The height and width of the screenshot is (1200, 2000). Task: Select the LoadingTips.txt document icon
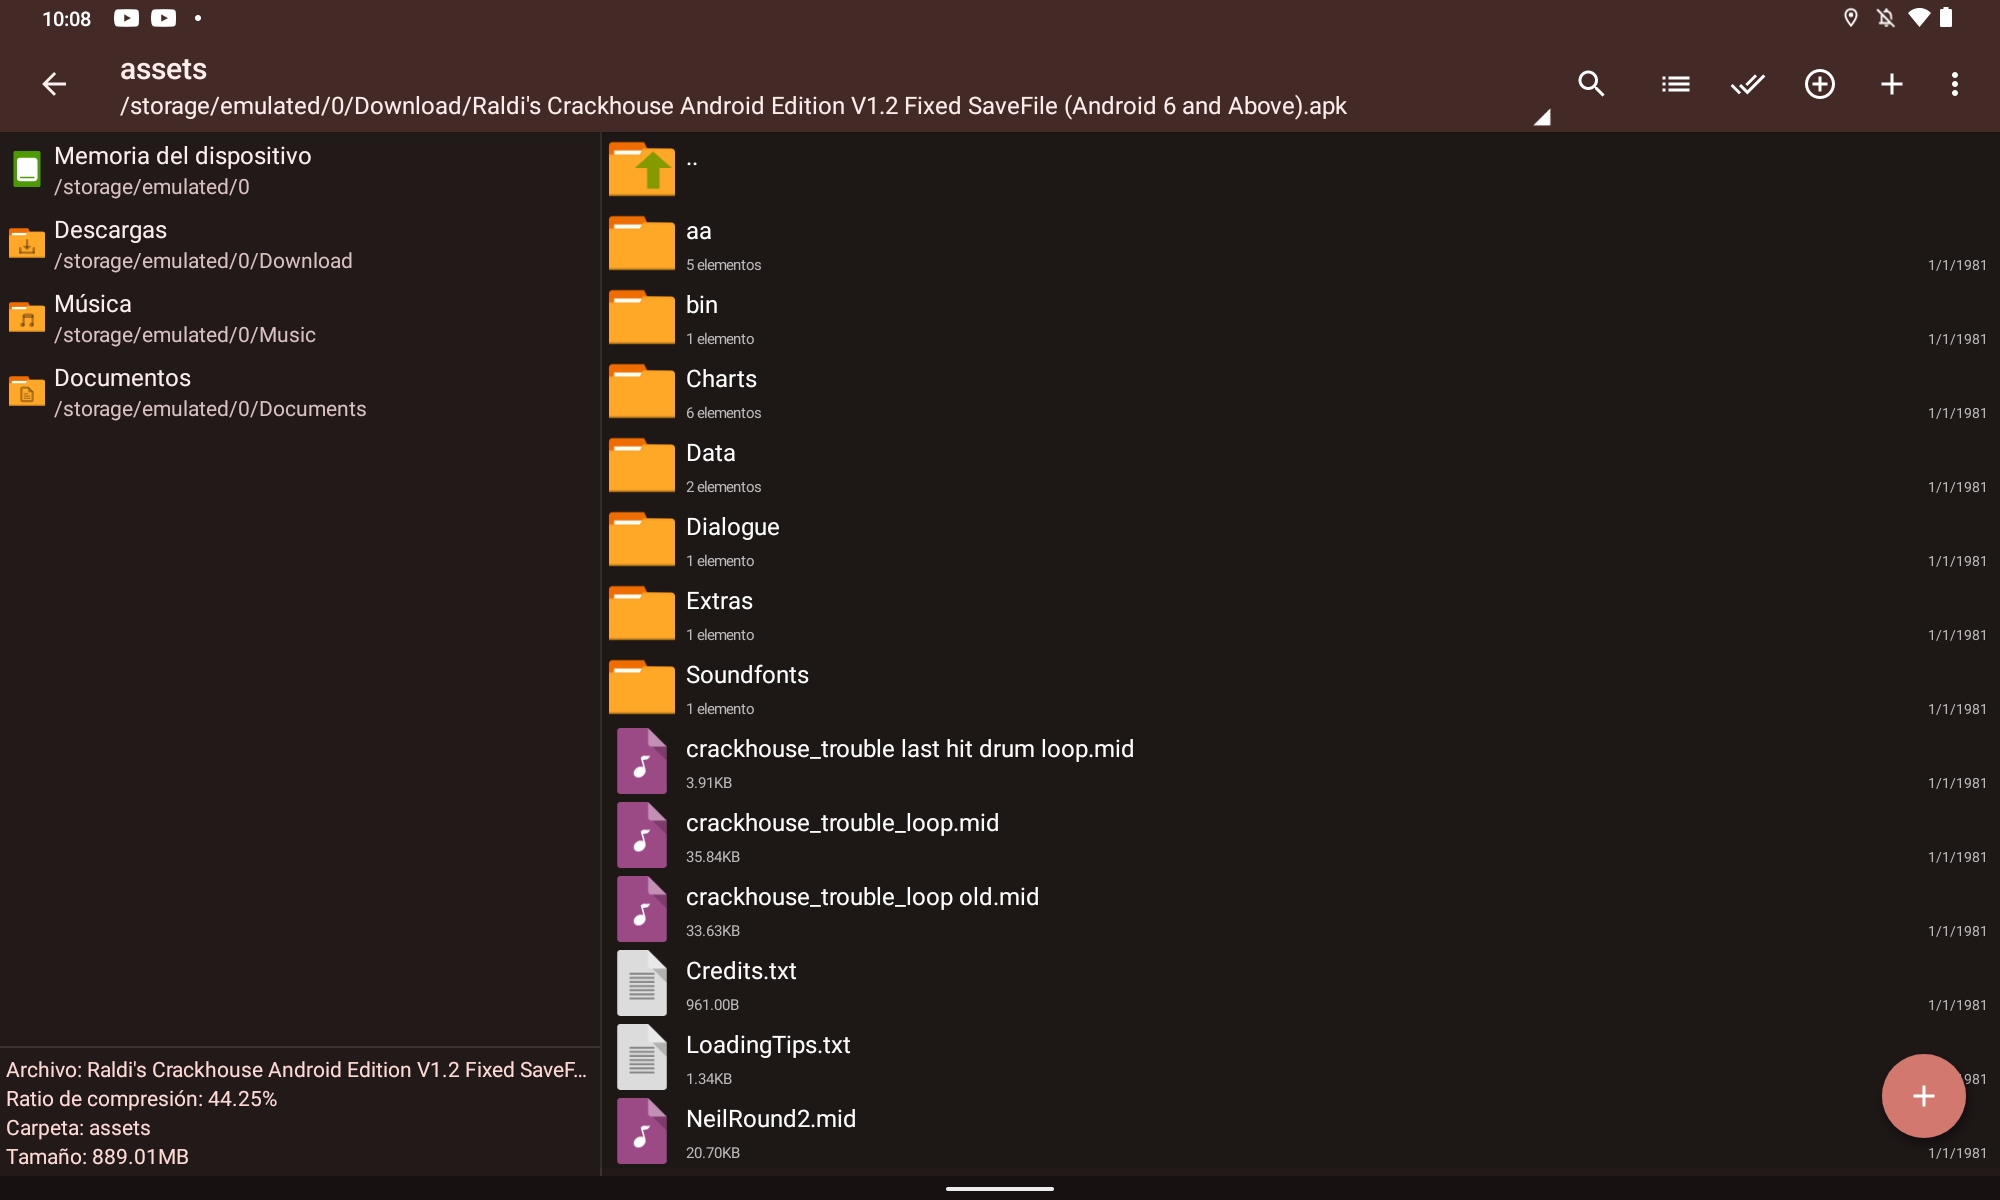[x=642, y=1057]
